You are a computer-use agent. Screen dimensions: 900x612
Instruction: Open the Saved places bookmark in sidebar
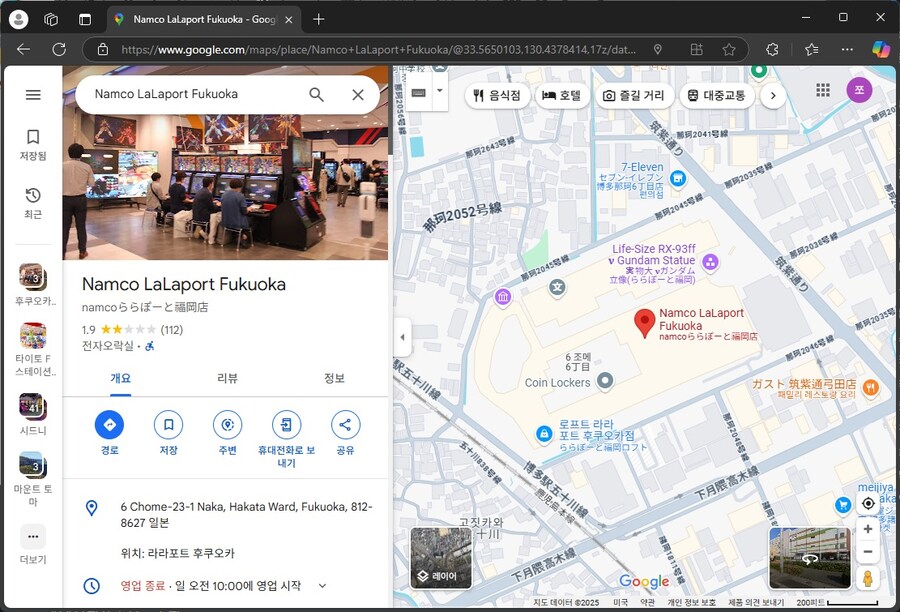[33, 144]
